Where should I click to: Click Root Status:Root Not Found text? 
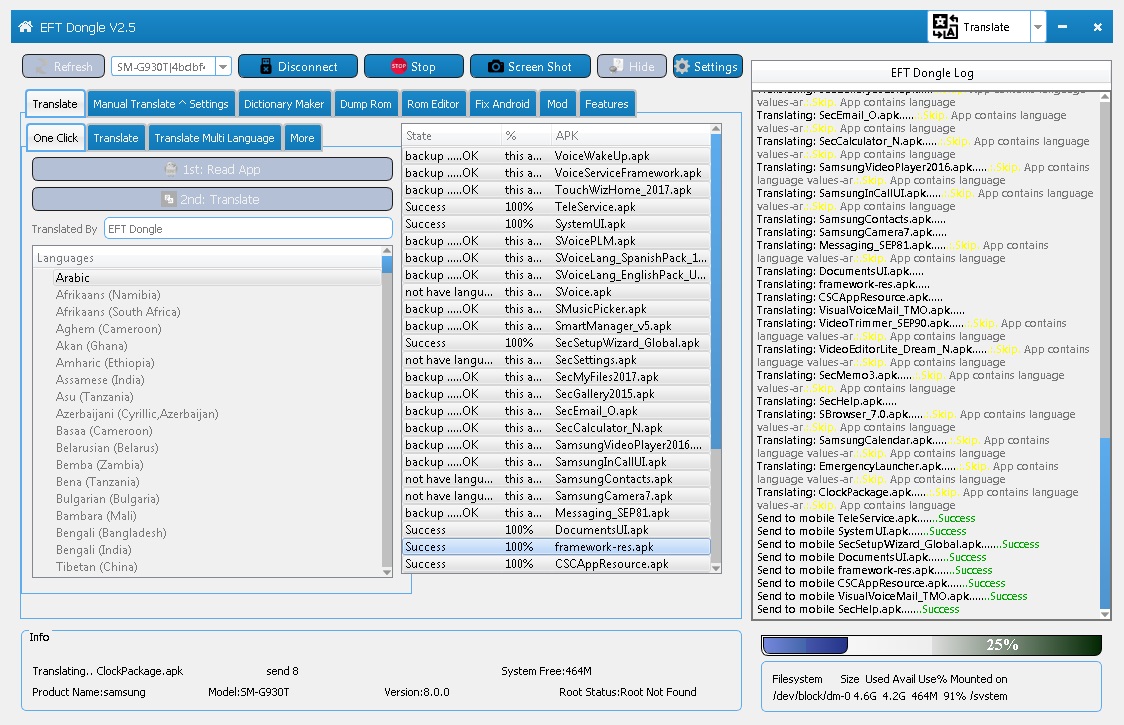pyautogui.click(x=627, y=692)
